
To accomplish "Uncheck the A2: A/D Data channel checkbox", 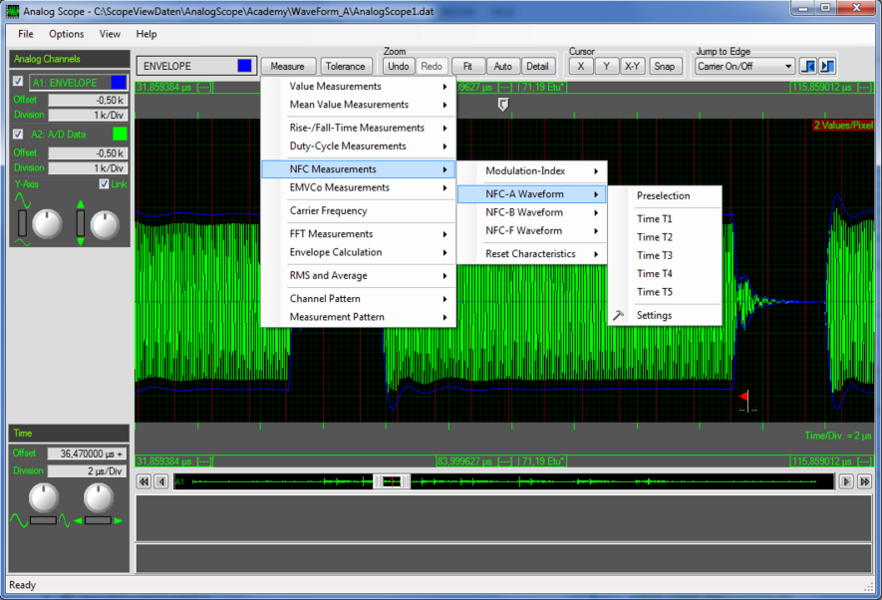I will click(18, 134).
